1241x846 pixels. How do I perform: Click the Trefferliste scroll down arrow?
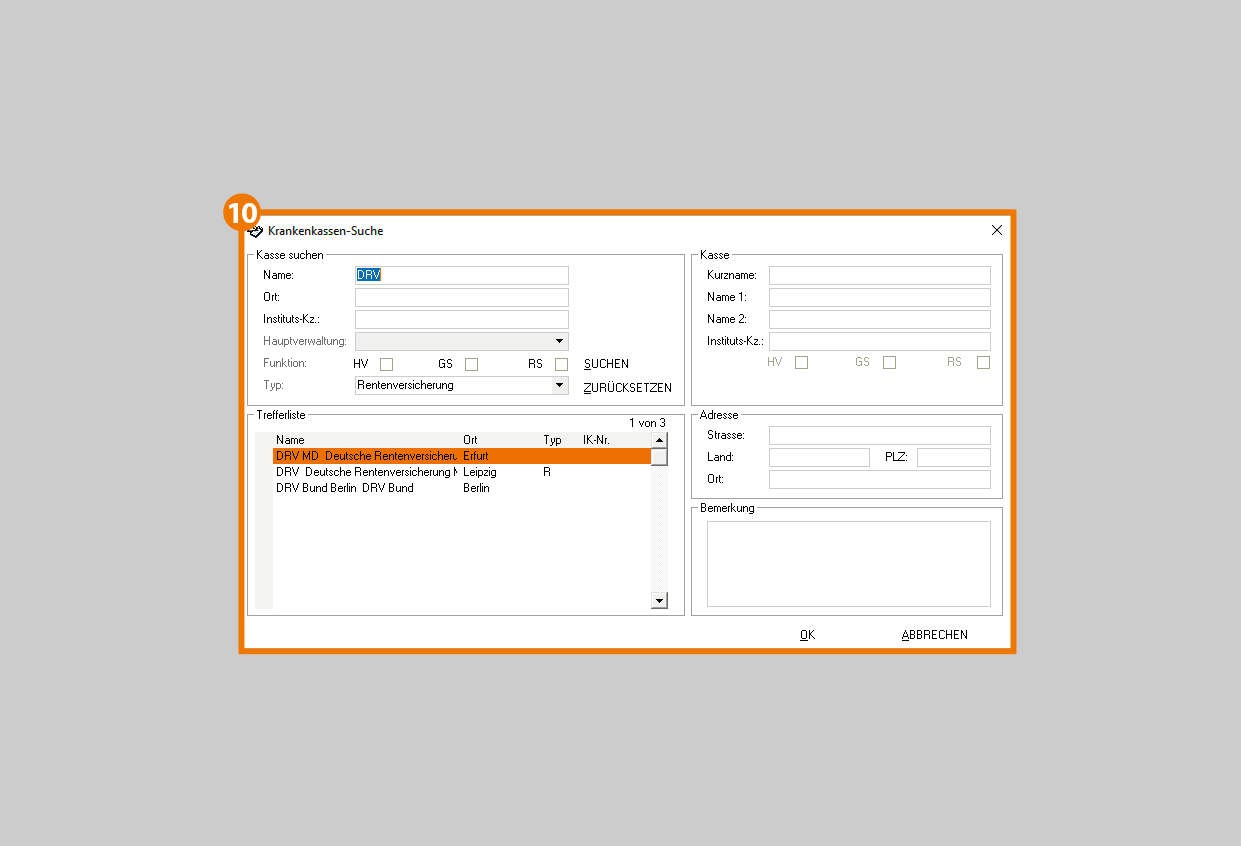pyautogui.click(x=659, y=600)
